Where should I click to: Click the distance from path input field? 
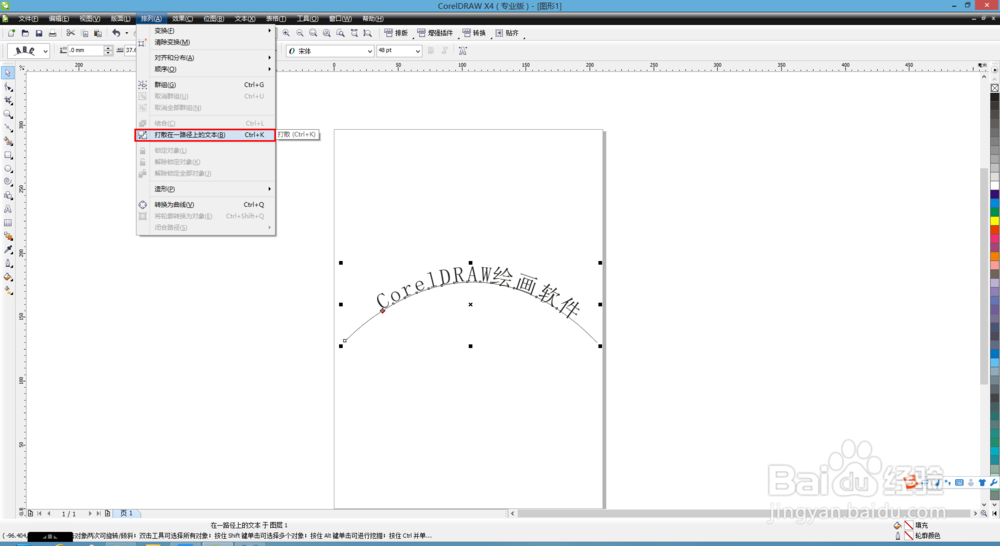[85, 50]
